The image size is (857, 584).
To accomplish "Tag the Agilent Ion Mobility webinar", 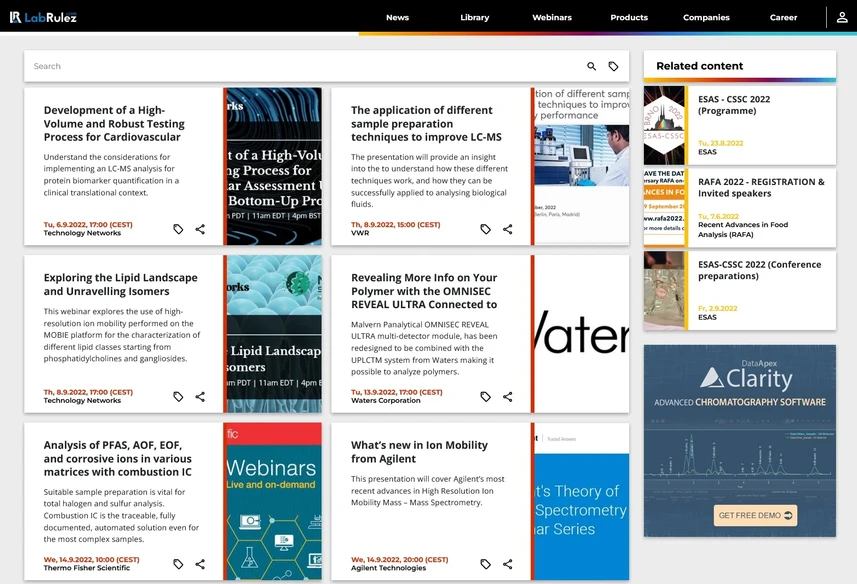I will (x=485, y=564).
